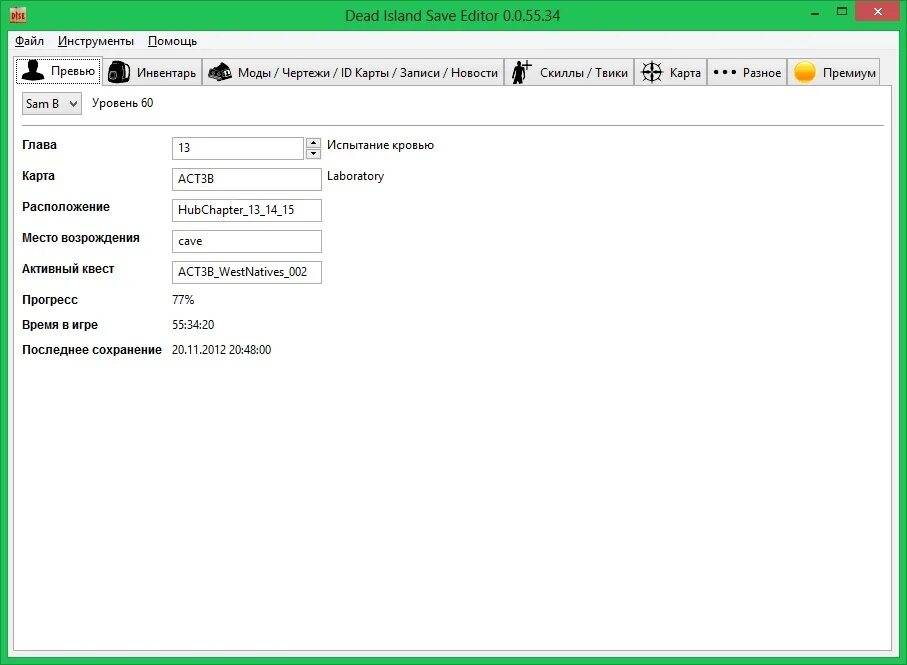Click the Карта field containing ACT3B

point(247,179)
